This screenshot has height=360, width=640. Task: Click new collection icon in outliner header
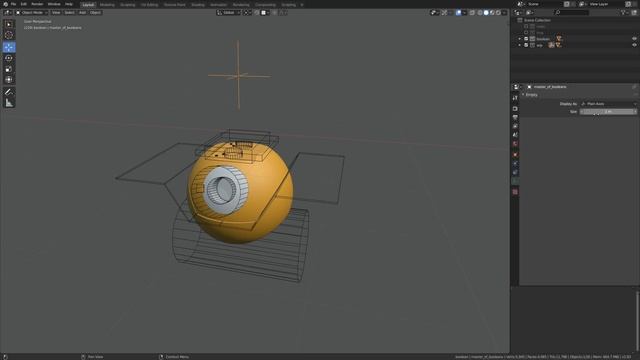point(634,13)
